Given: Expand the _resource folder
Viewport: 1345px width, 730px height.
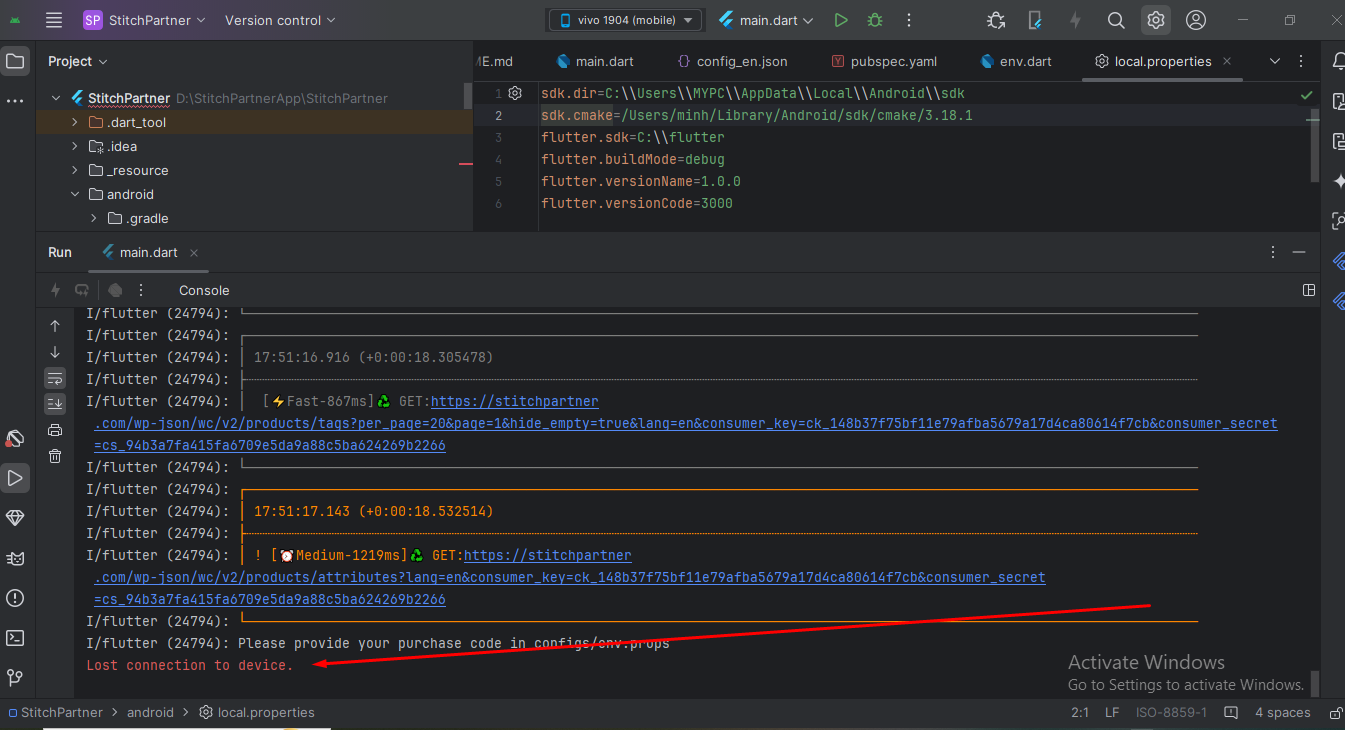Looking at the screenshot, I should (75, 170).
